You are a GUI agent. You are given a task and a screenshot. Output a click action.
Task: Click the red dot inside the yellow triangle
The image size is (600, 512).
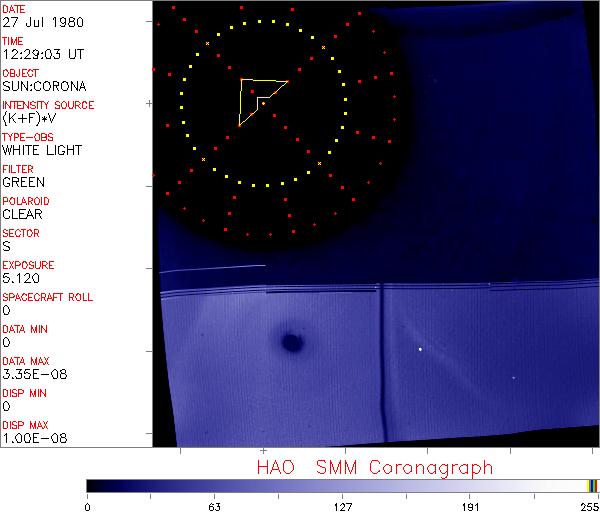click(x=252, y=92)
